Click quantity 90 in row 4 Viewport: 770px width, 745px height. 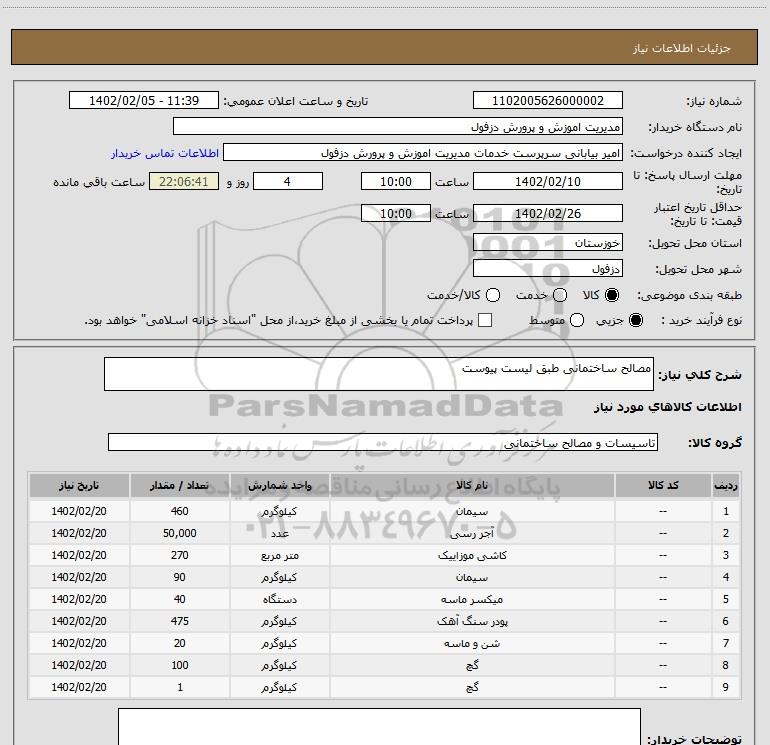click(180, 577)
